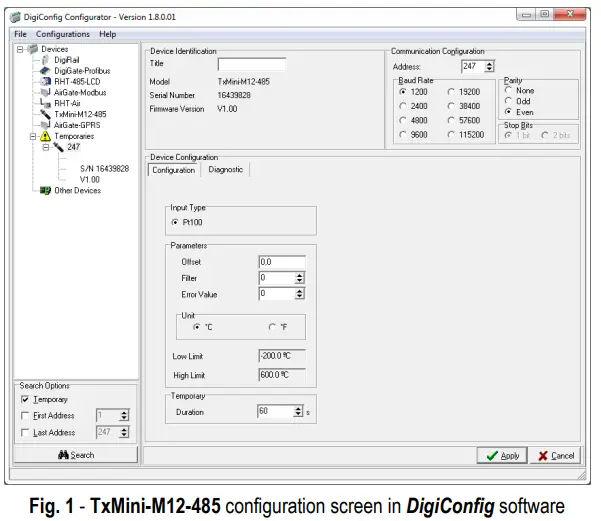
Task: Click the Last Address spinner arrows
Action: click(123, 432)
